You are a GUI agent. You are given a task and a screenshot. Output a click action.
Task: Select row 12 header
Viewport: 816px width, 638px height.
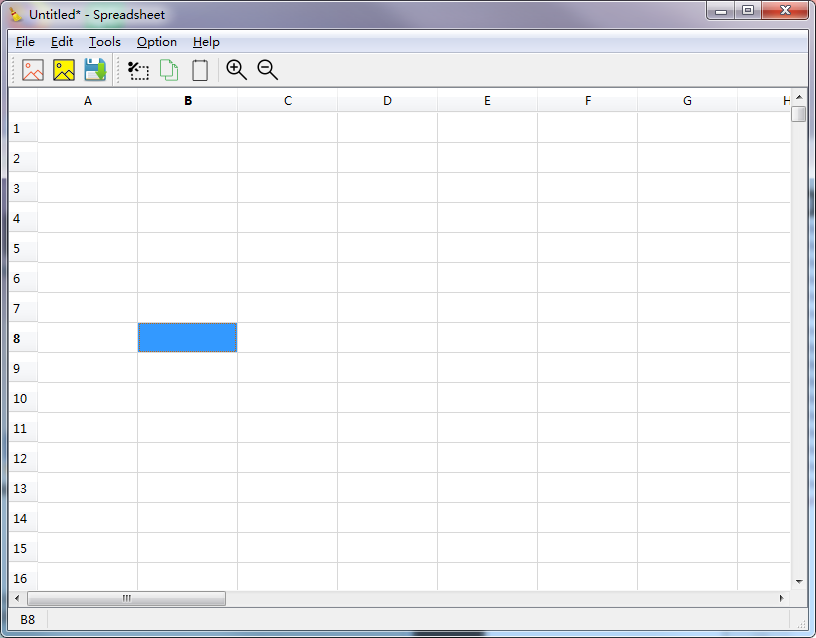pyautogui.click(x=23, y=458)
